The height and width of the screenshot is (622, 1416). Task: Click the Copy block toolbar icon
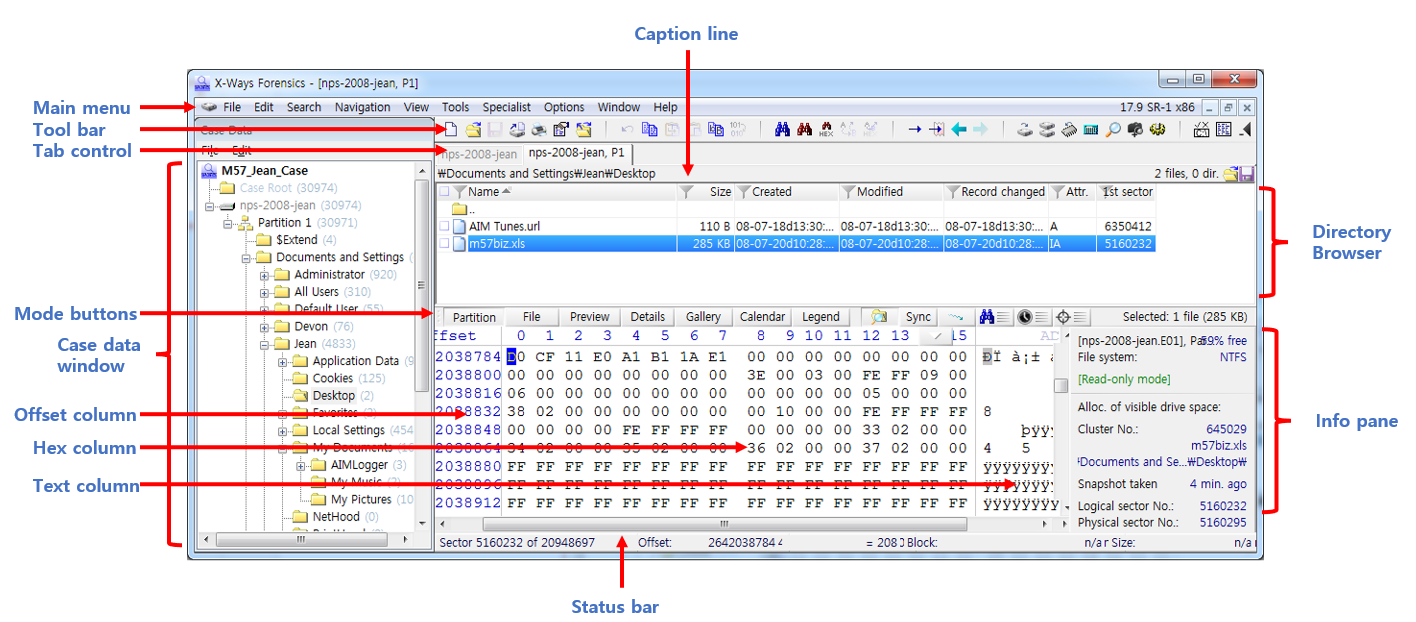649,129
